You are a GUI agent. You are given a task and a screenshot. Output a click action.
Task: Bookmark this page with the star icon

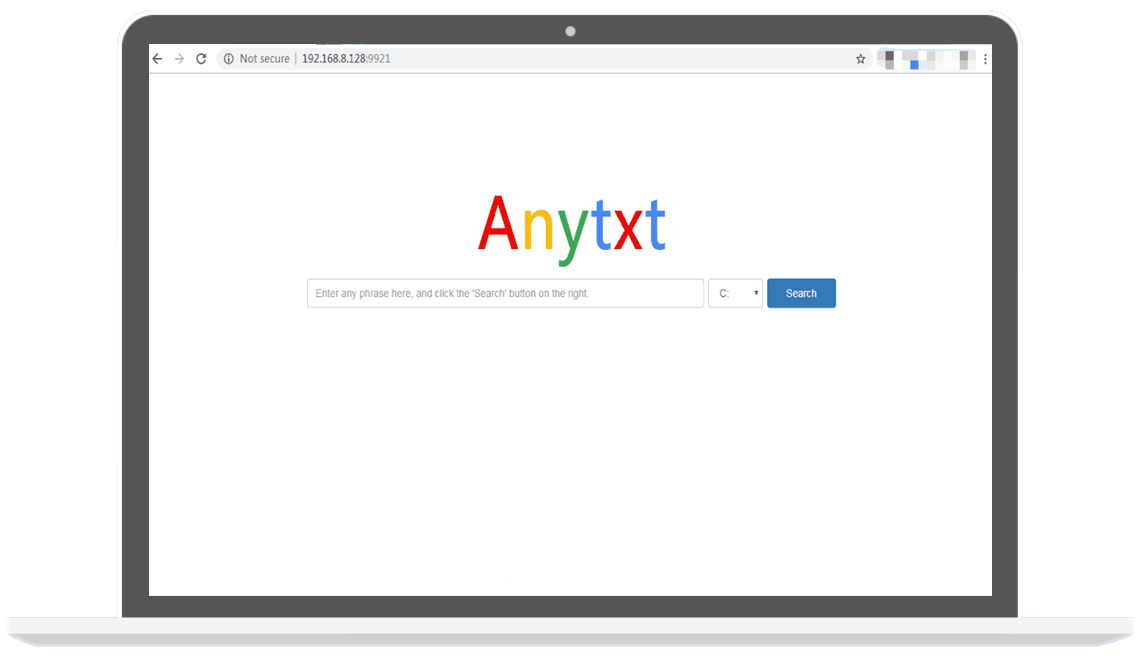[x=860, y=59]
